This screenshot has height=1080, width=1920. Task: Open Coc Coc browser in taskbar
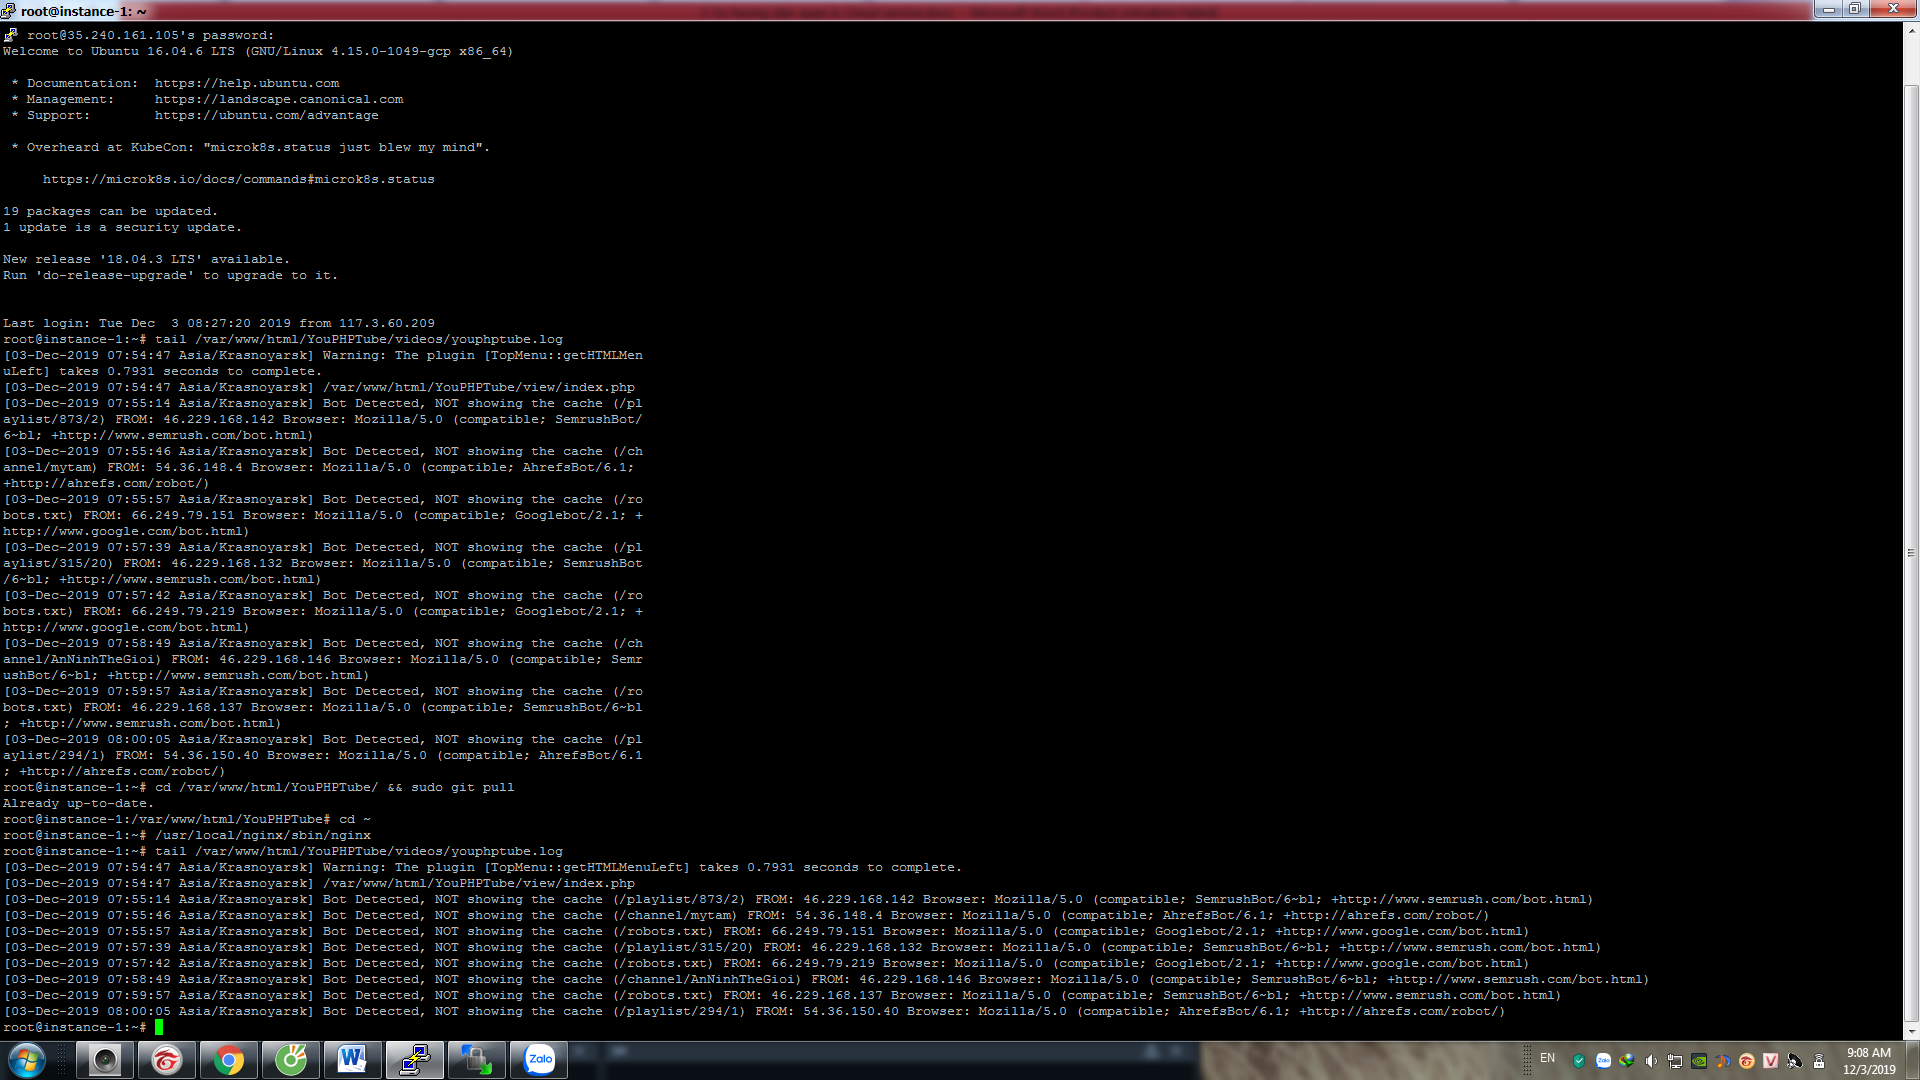[290, 1060]
